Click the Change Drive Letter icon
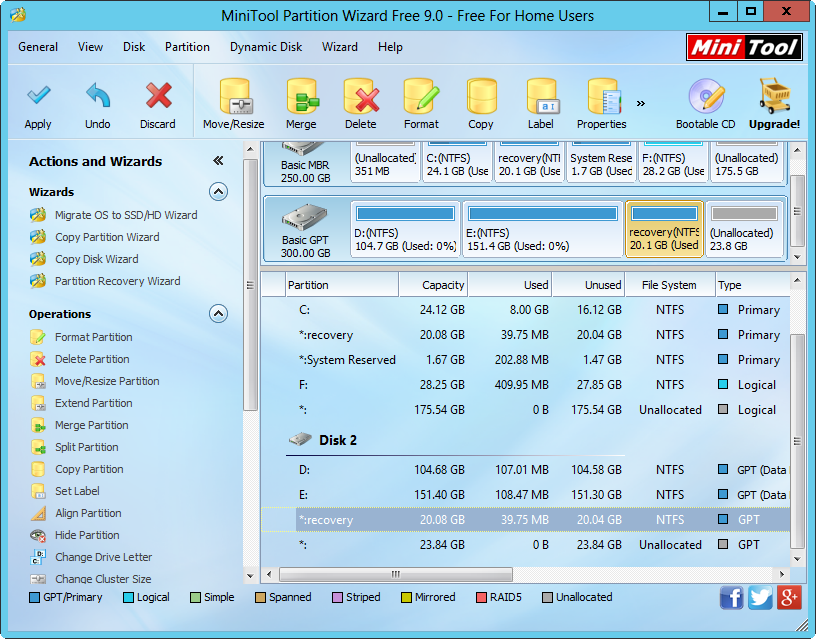Viewport: 816px width, 639px height. click(x=38, y=557)
